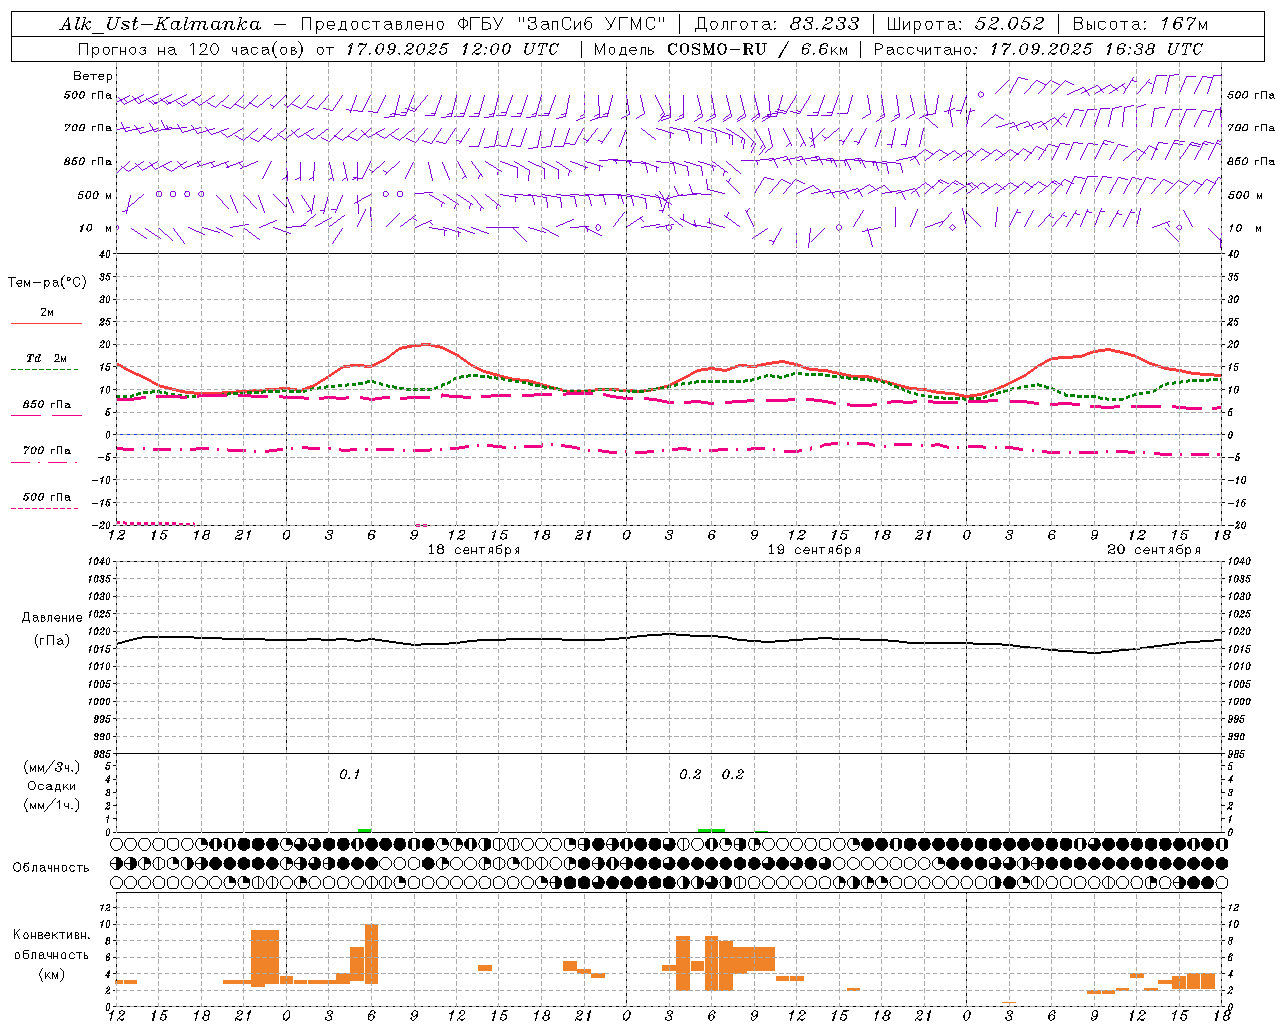
Task: Click the tallest orange bar reaching 10 km
Action: point(371,954)
